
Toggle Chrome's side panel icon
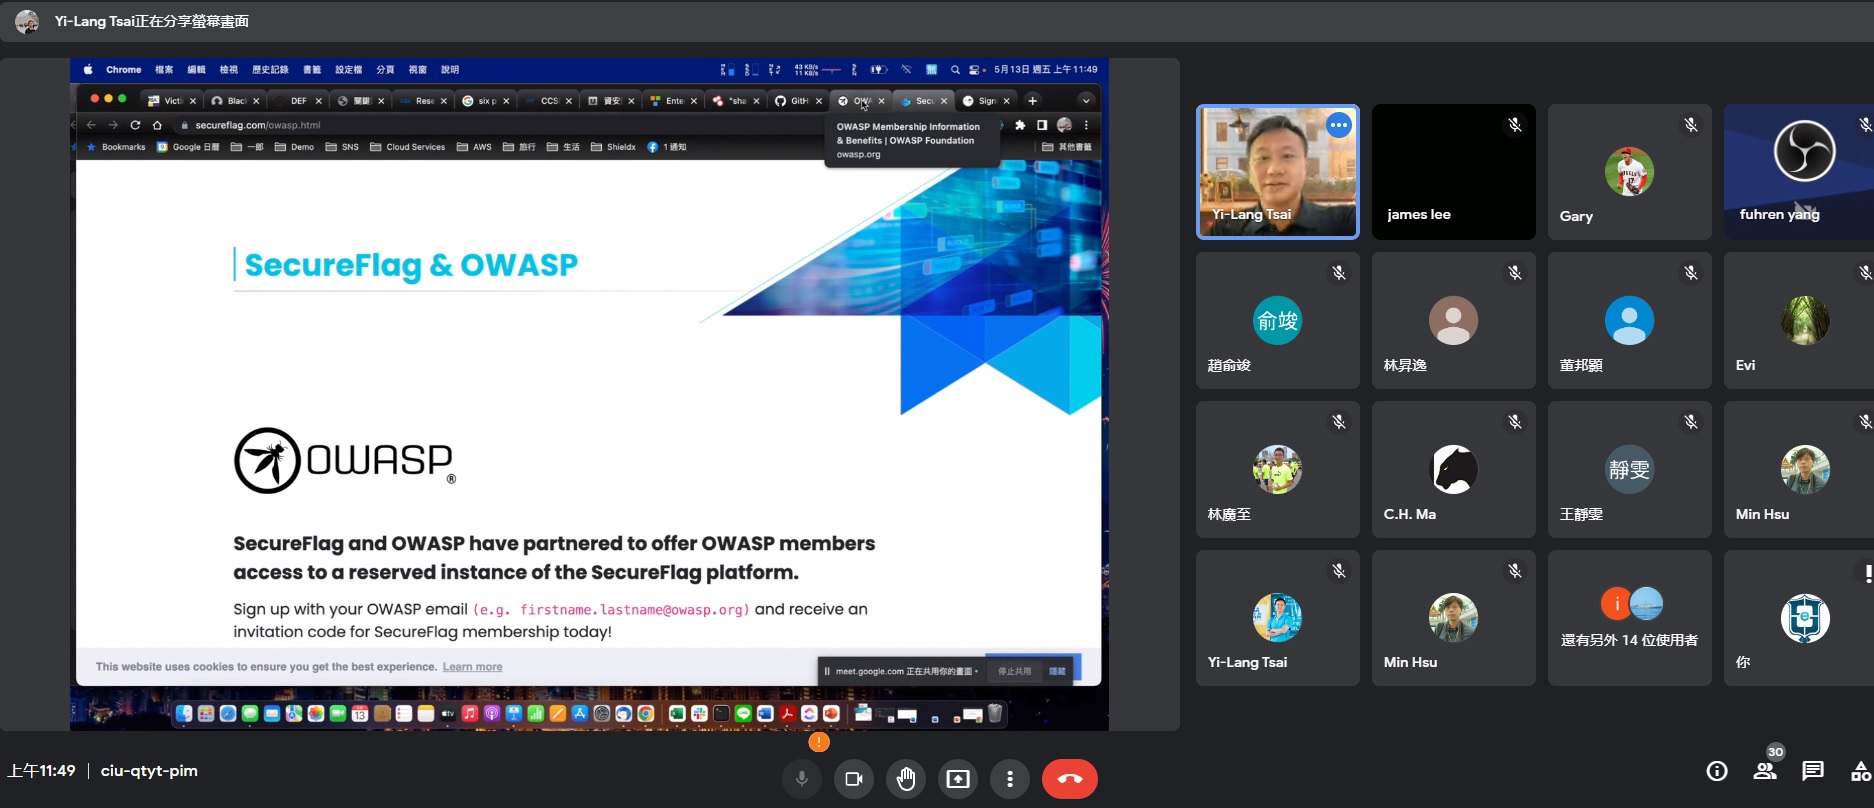(x=1042, y=125)
